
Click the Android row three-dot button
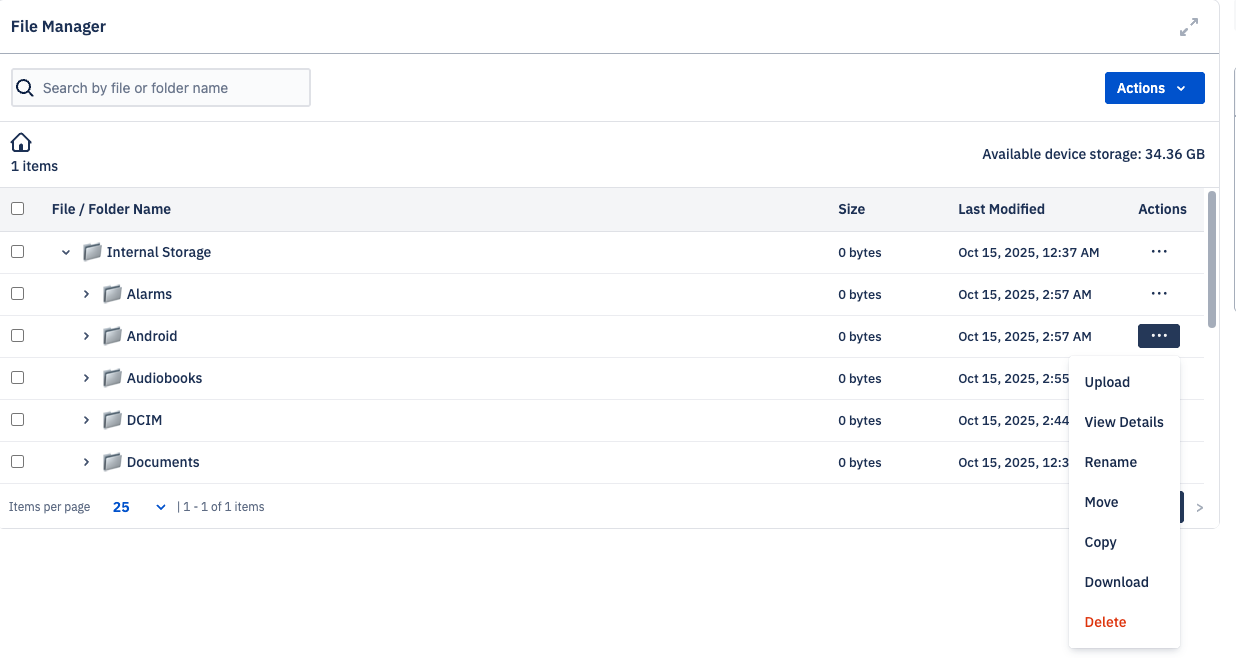1158,336
